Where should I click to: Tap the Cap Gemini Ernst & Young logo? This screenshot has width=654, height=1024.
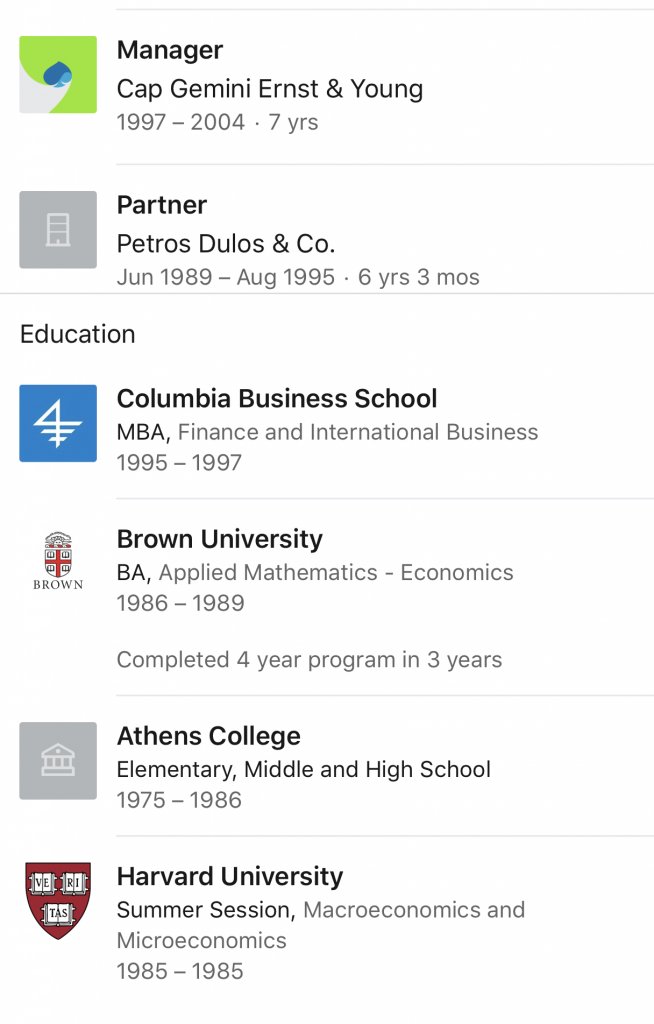(58, 74)
